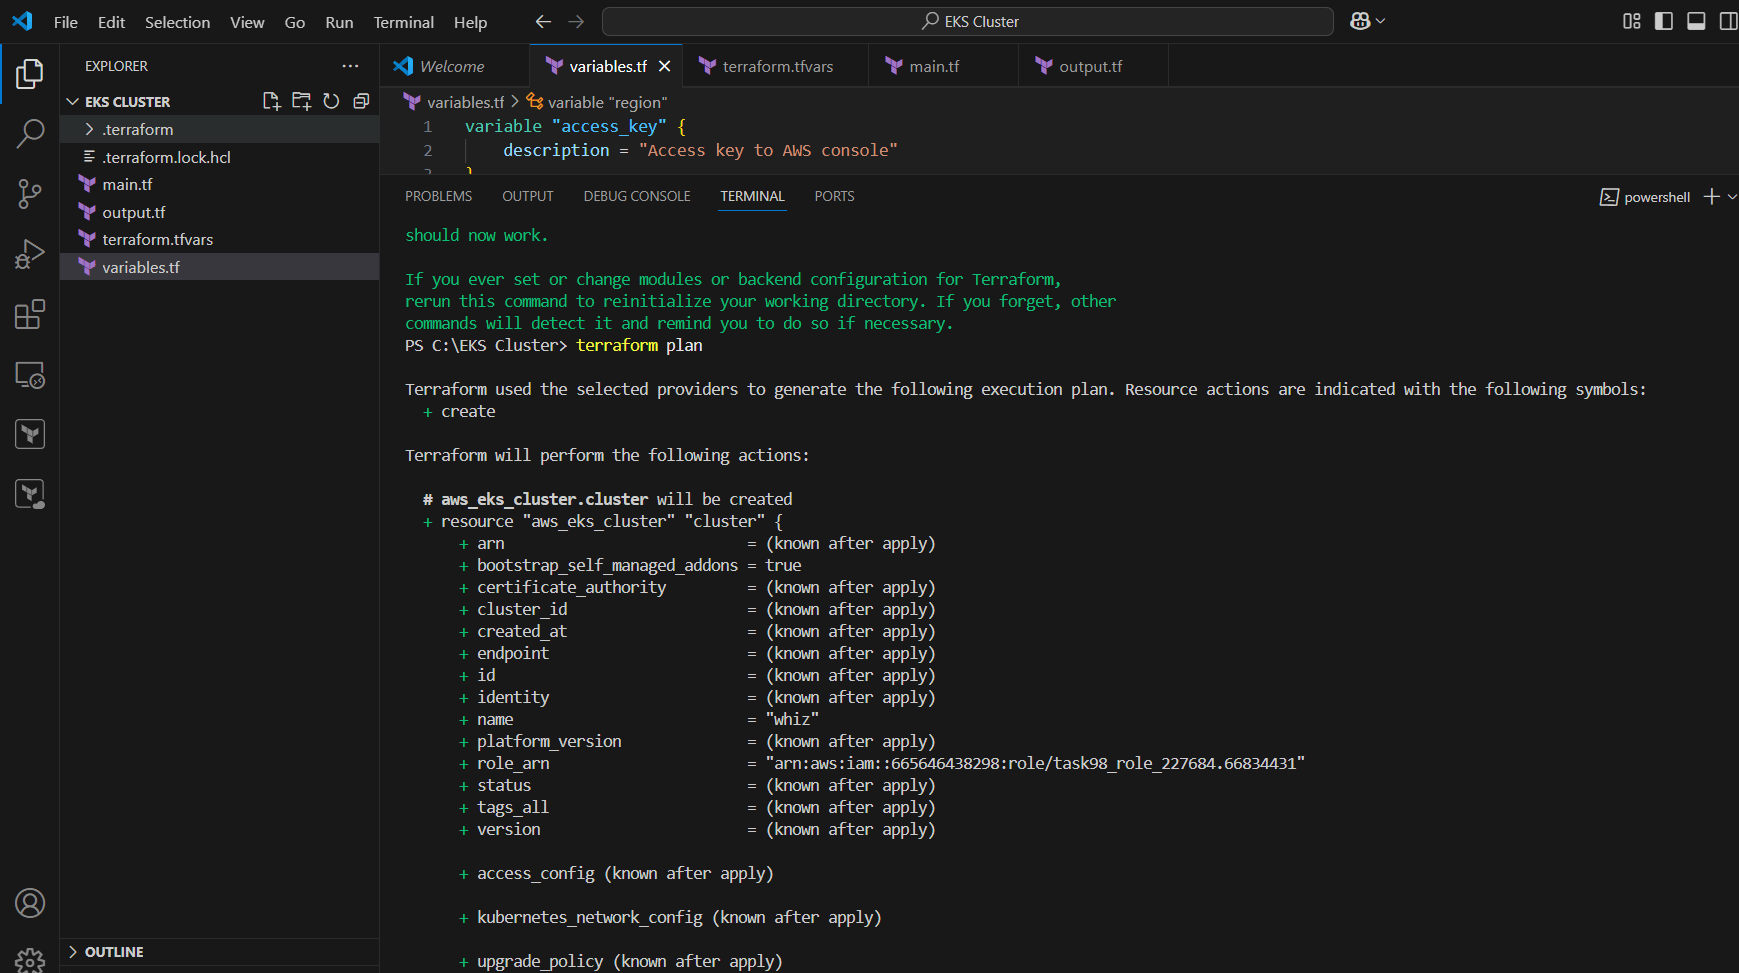The width and height of the screenshot is (1739, 973).
Task: Switch to the Welcome tab
Action: pyautogui.click(x=455, y=66)
